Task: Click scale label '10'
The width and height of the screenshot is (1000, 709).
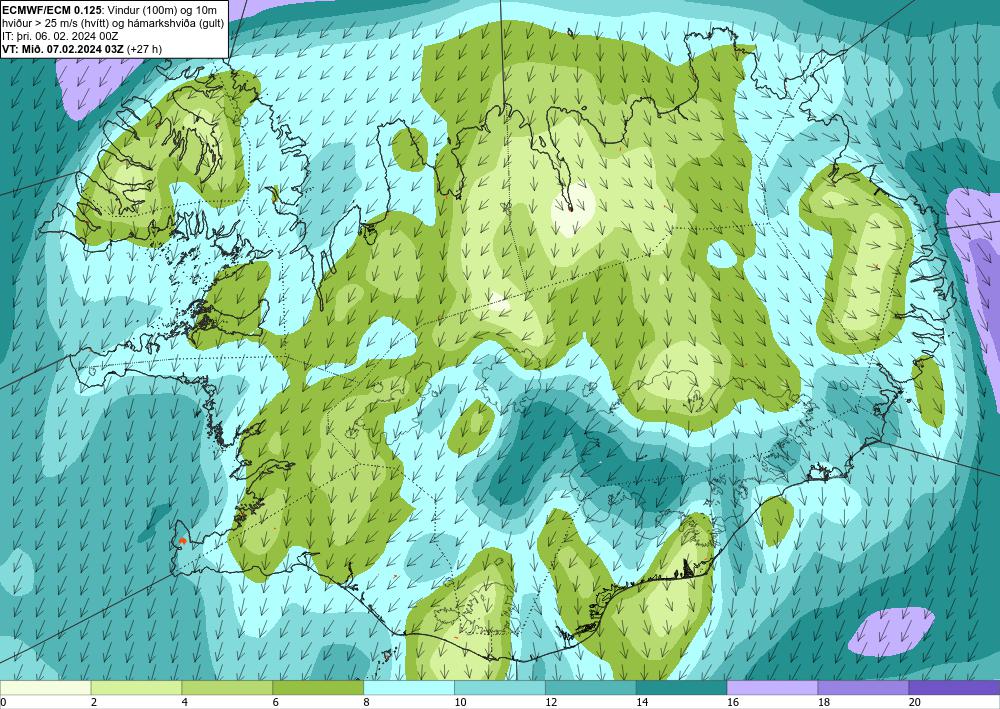Action: pyautogui.click(x=460, y=703)
